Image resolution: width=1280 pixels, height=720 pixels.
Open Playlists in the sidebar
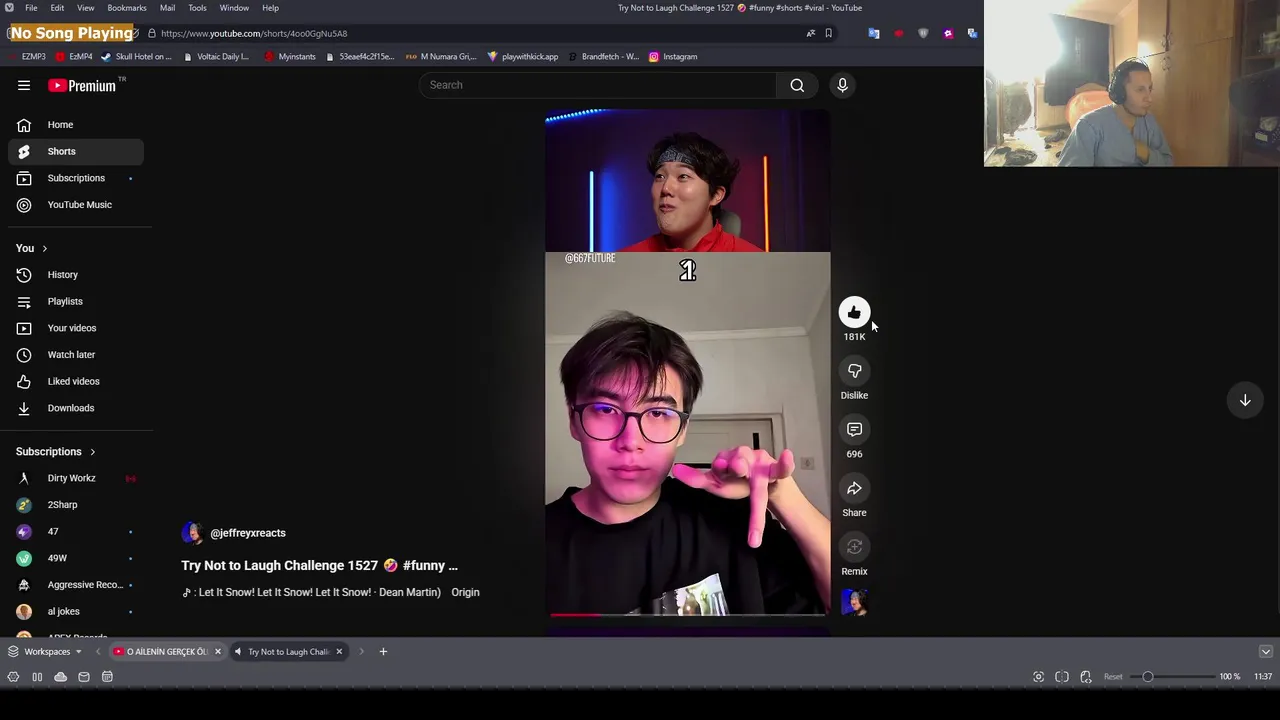pyautogui.click(x=76, y=301)
